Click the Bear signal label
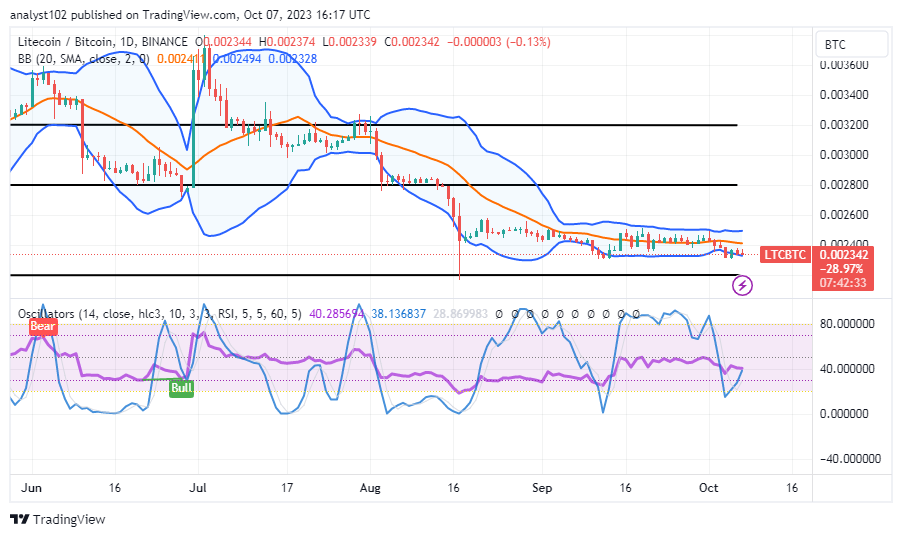Image resolution: width=902 pixels, height=537 pixels. click(43, 326)
